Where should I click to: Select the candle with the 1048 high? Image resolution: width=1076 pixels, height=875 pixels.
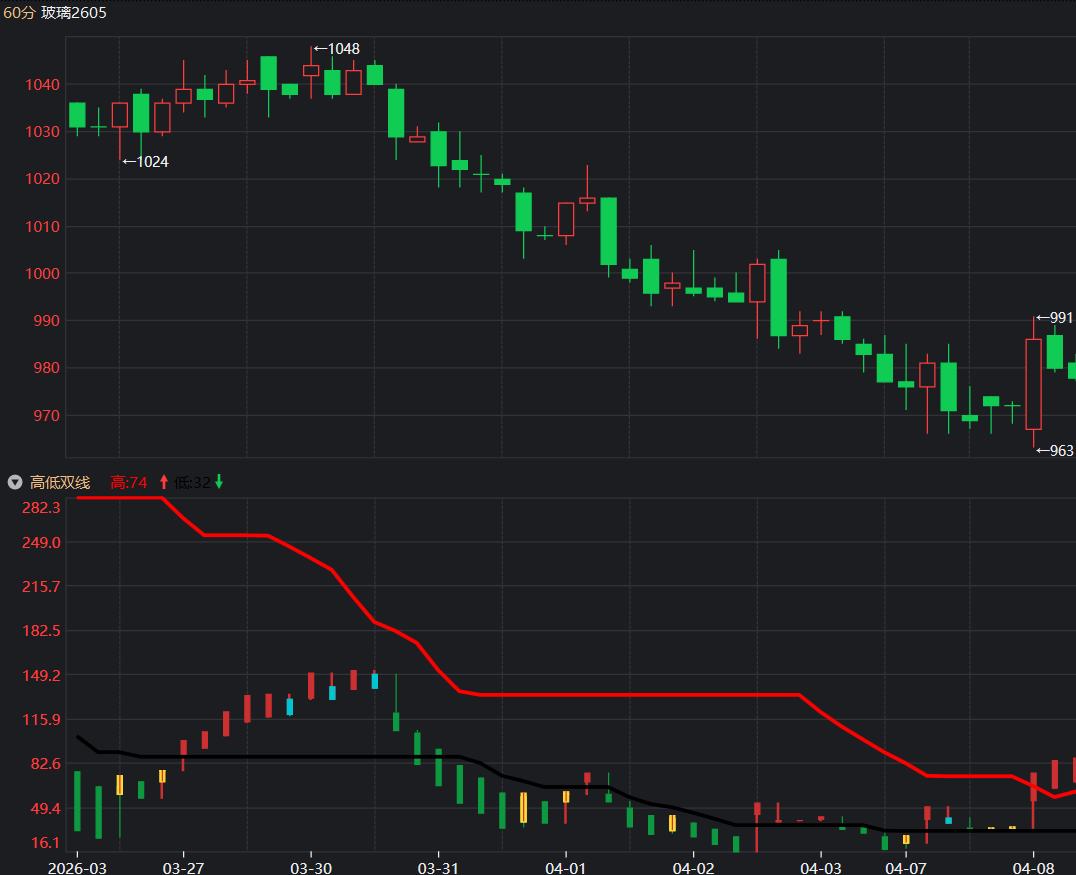click(311, 71)
